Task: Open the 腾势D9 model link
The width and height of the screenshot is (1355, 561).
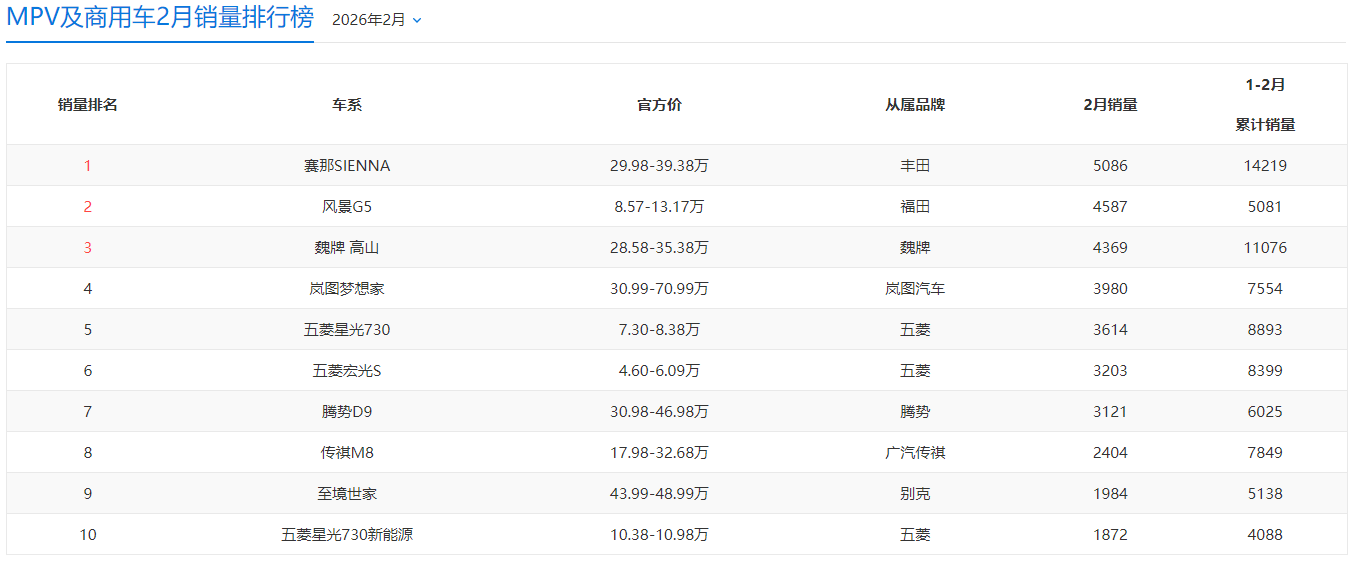Action: point(347,412)
